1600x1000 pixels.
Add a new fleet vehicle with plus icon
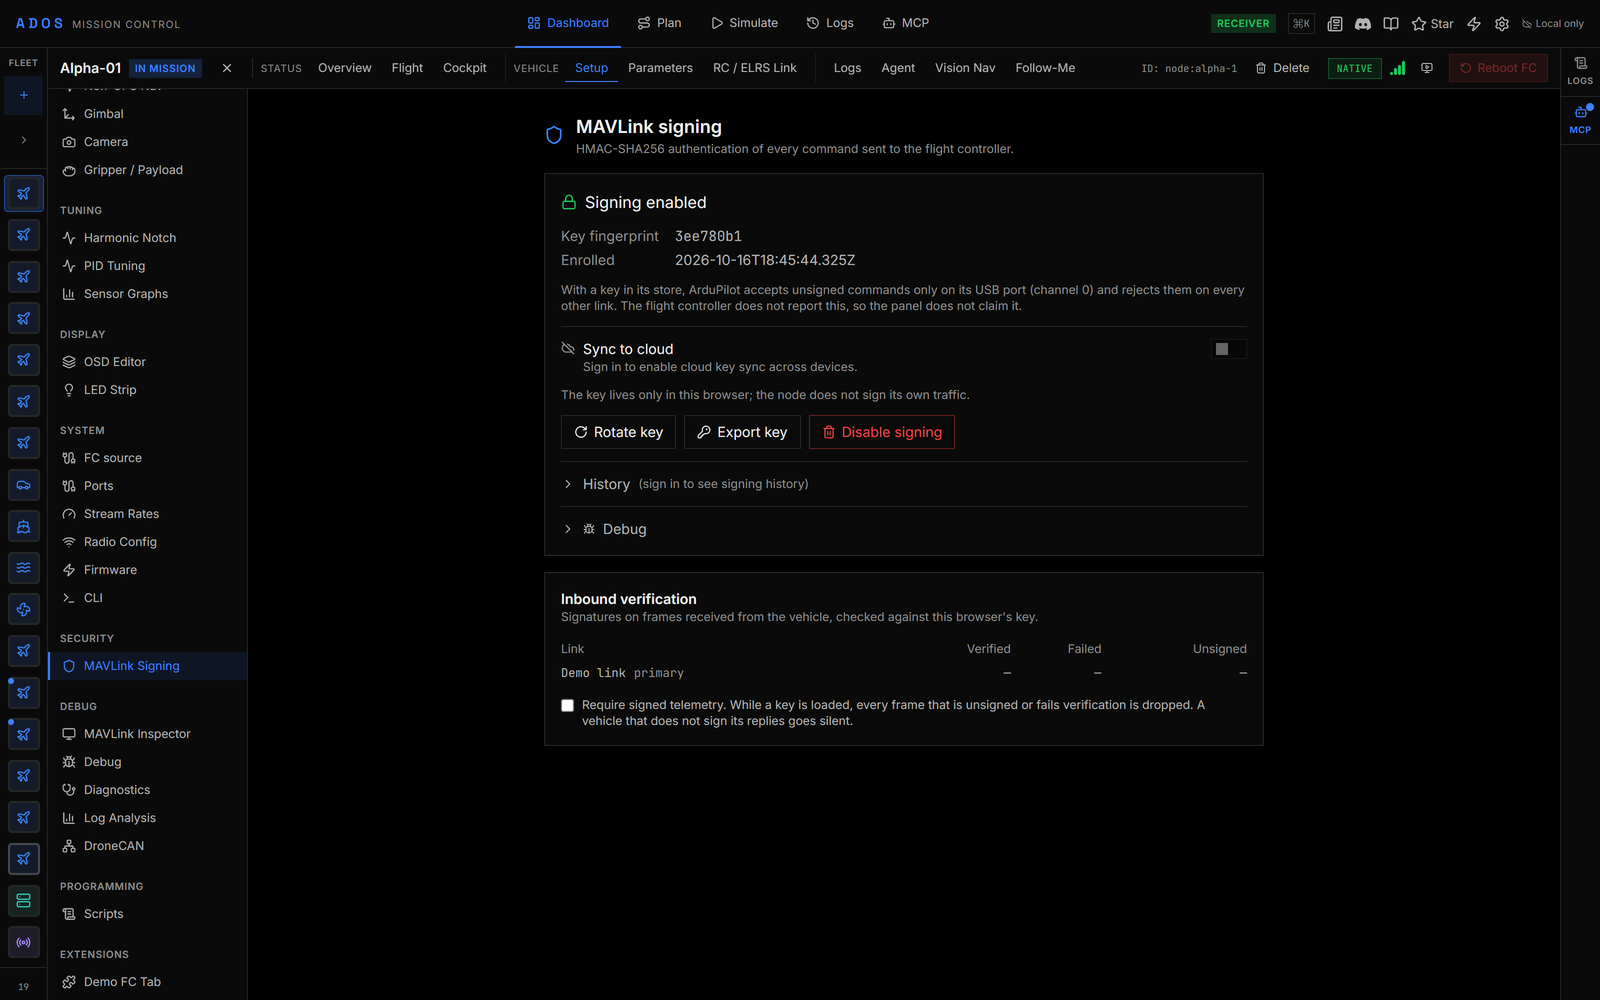24,96
